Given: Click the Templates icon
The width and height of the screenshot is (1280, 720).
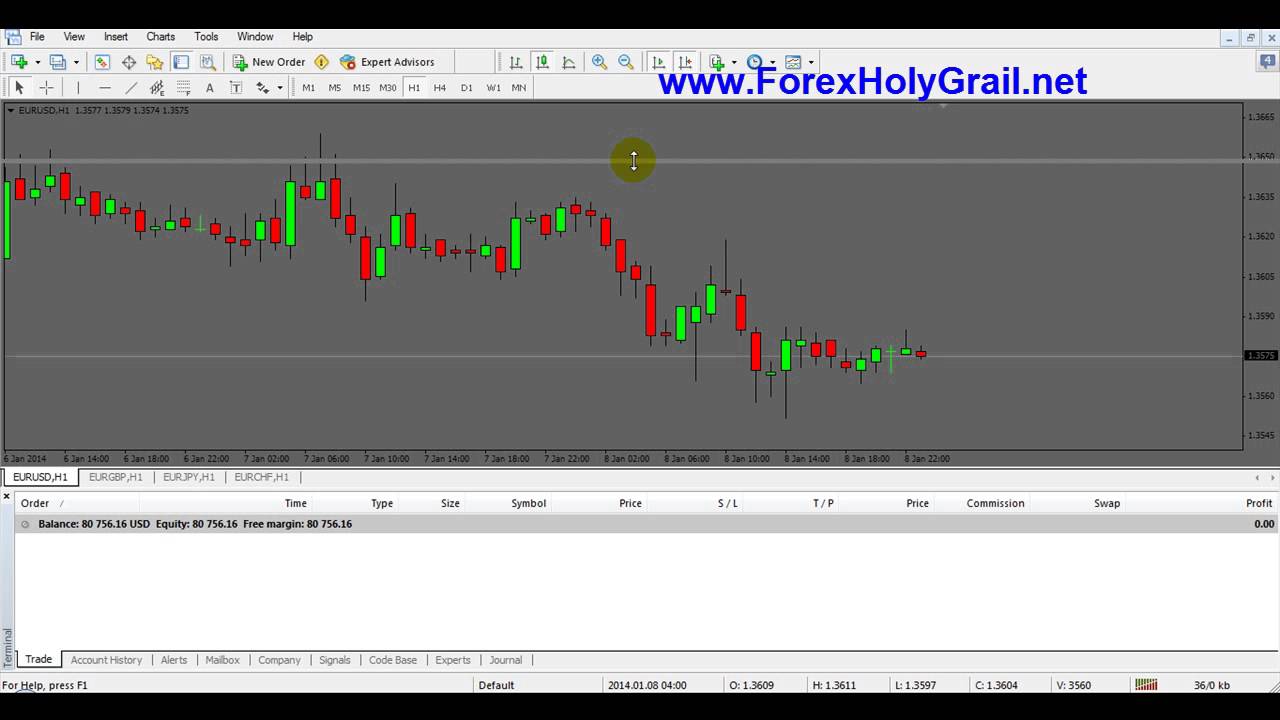Looking at the screenshot, I should click(x=793, y=62).
